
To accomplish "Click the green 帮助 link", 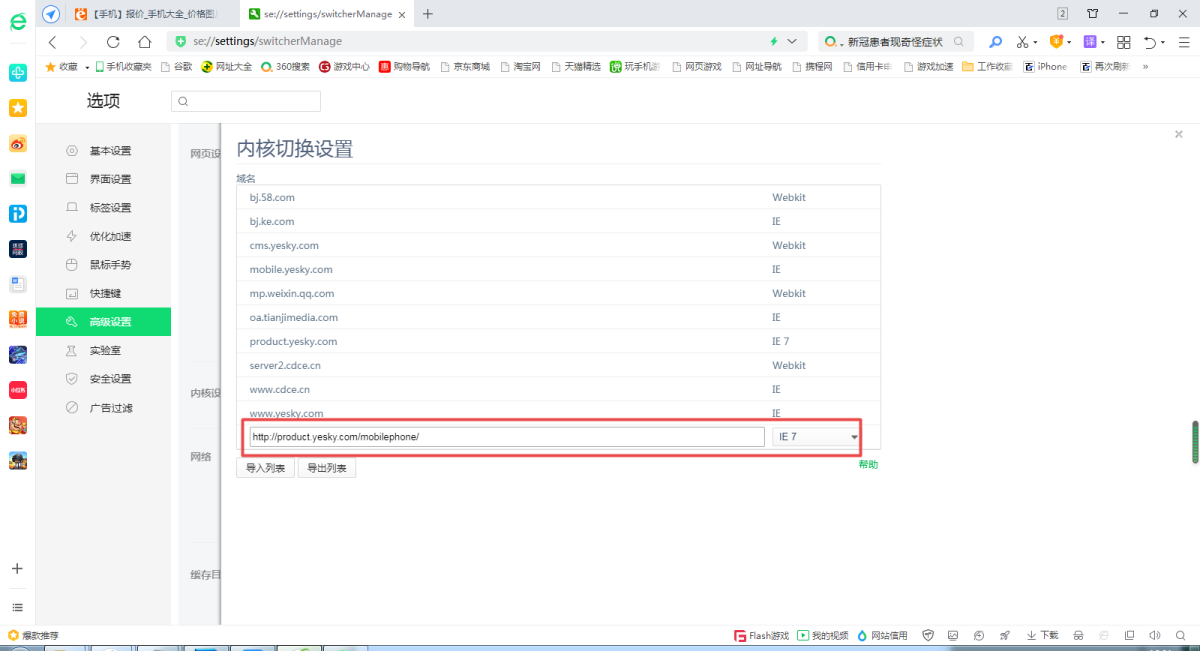I will (x=867, y=465).
